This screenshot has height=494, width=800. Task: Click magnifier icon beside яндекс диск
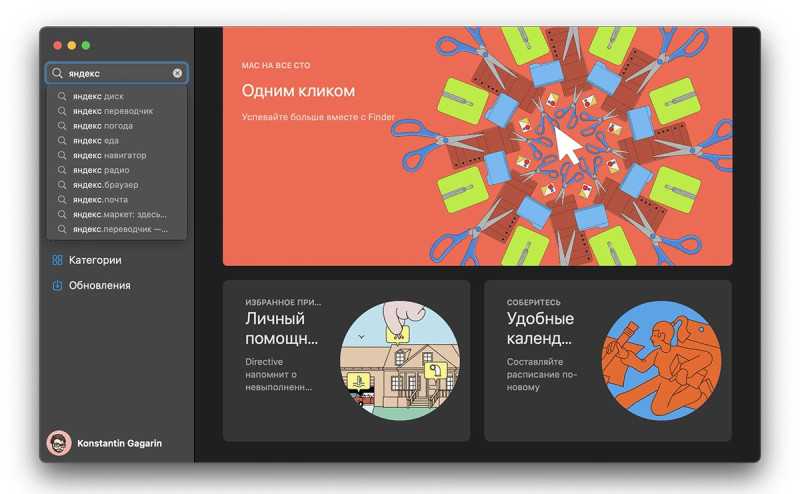[62, 96]
